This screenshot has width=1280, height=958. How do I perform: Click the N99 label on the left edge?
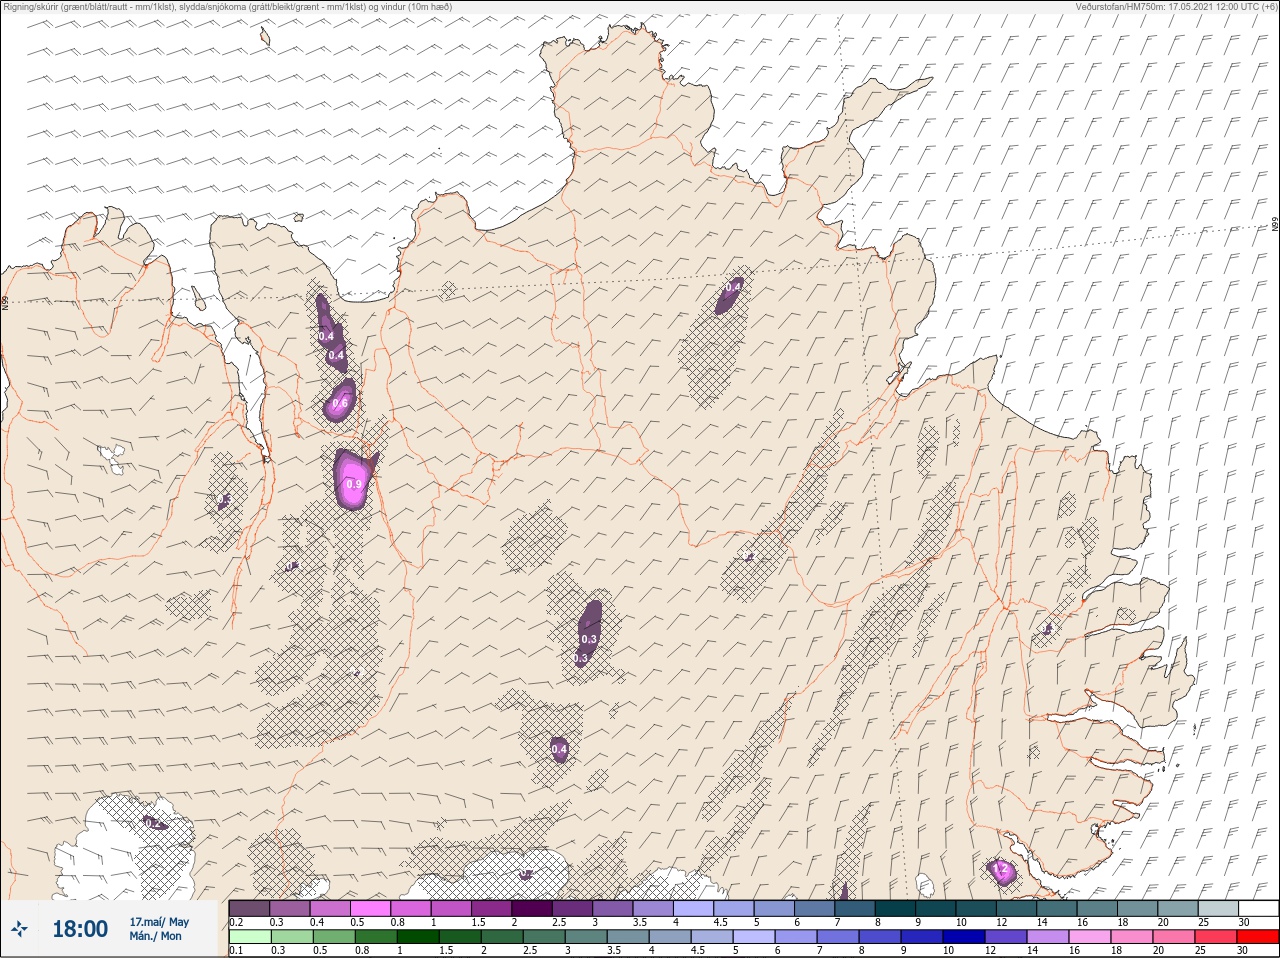[5, 301]
